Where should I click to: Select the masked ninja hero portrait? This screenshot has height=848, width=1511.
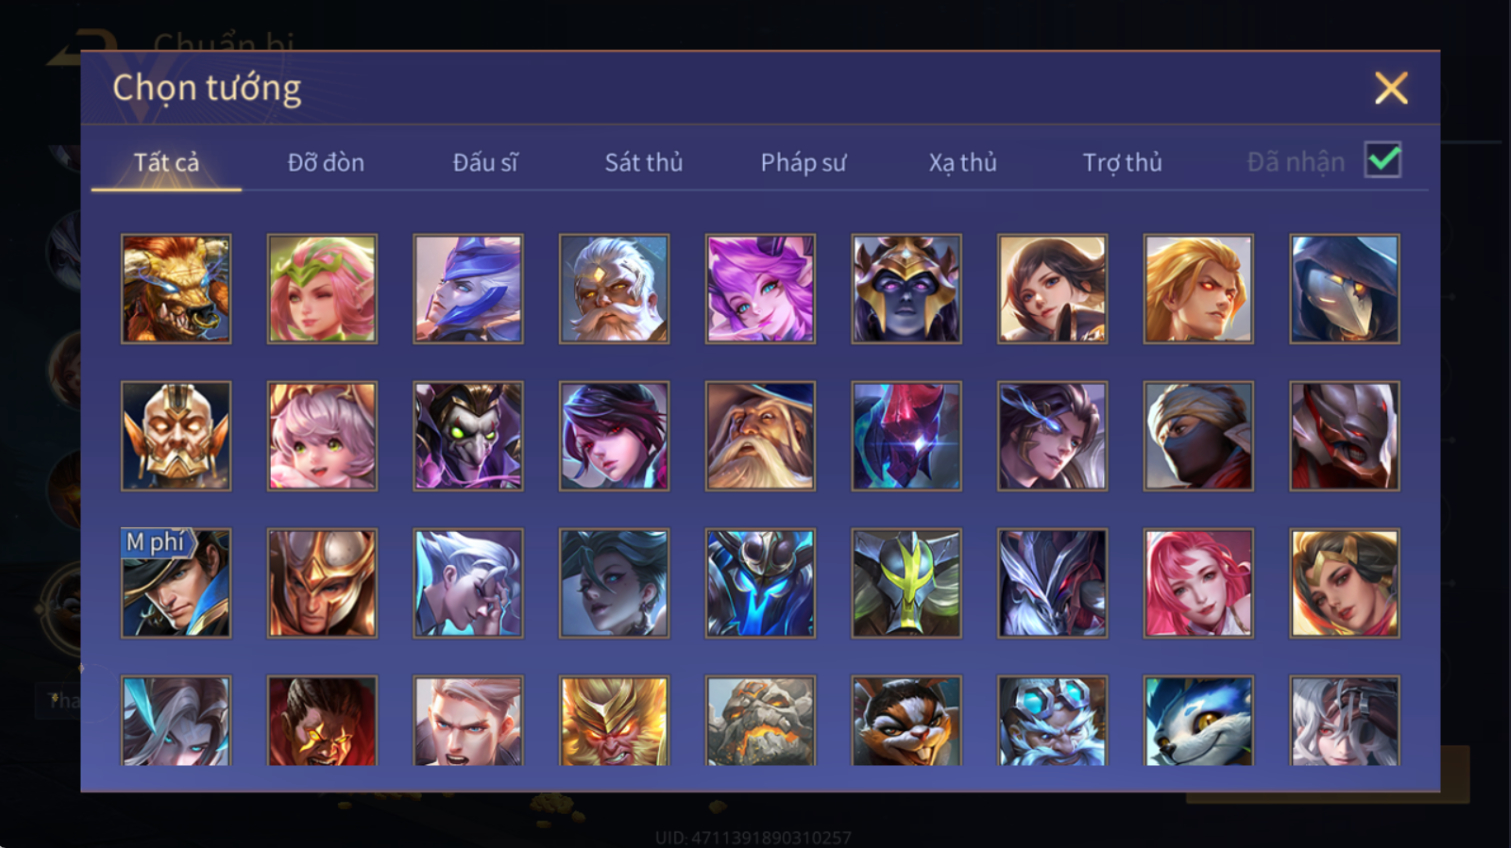[1198, 436]
